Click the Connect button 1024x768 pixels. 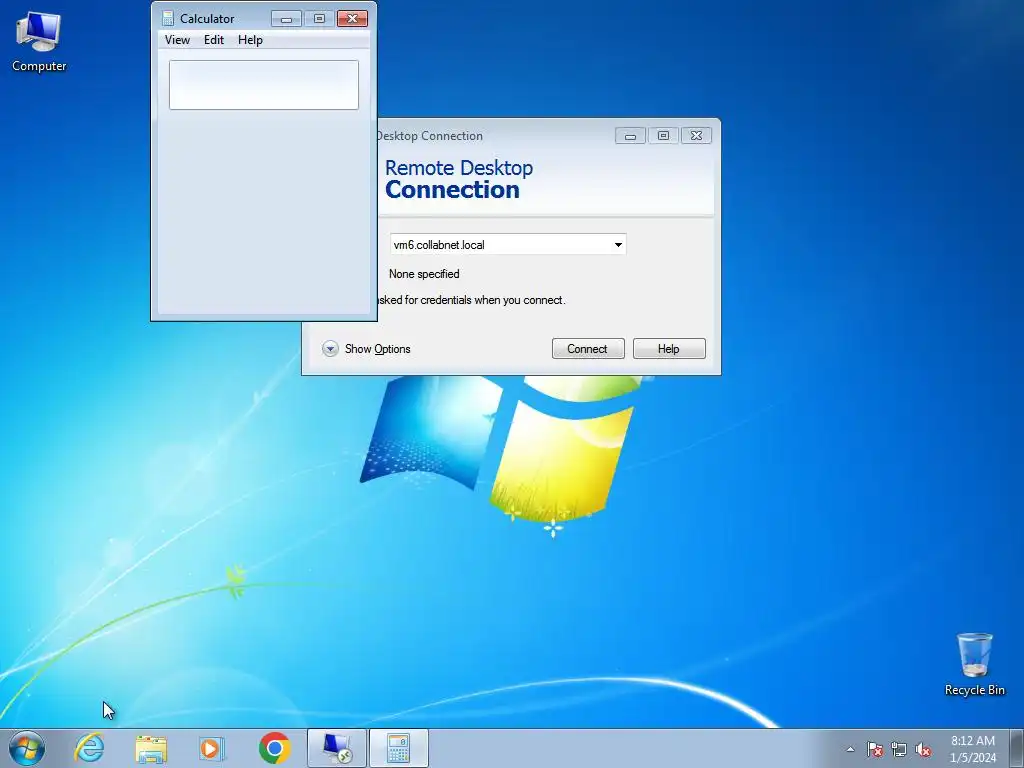click(x=588, y=349)
